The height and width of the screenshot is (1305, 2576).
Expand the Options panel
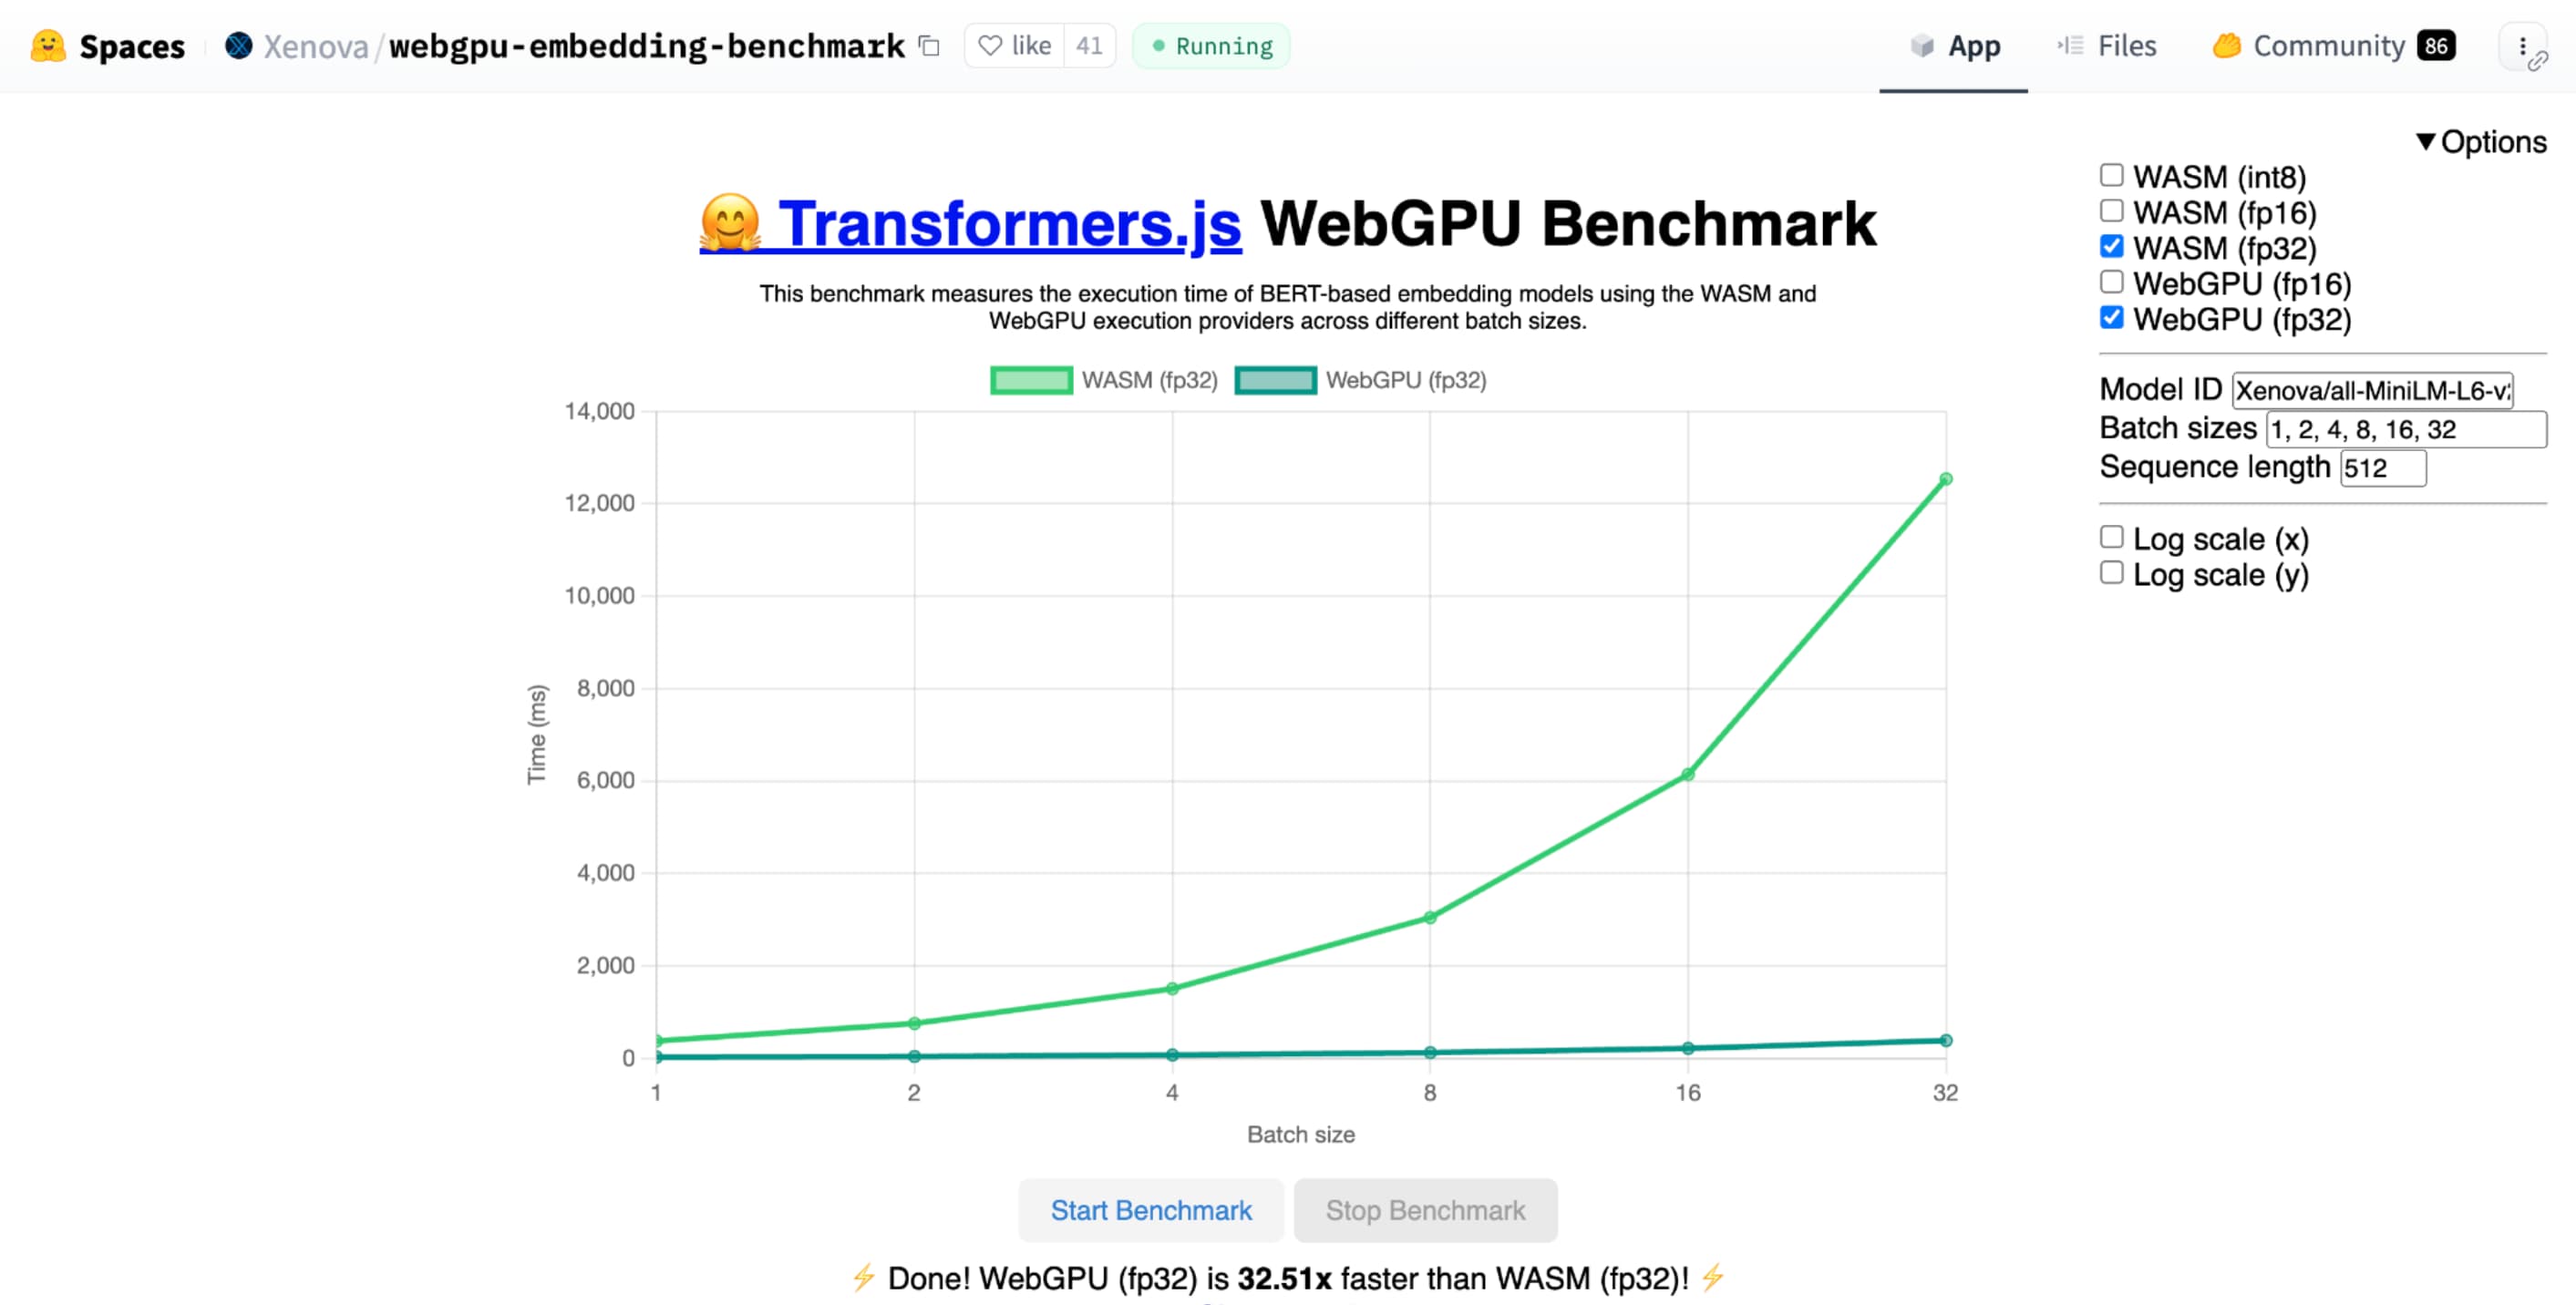[2483, 141]
